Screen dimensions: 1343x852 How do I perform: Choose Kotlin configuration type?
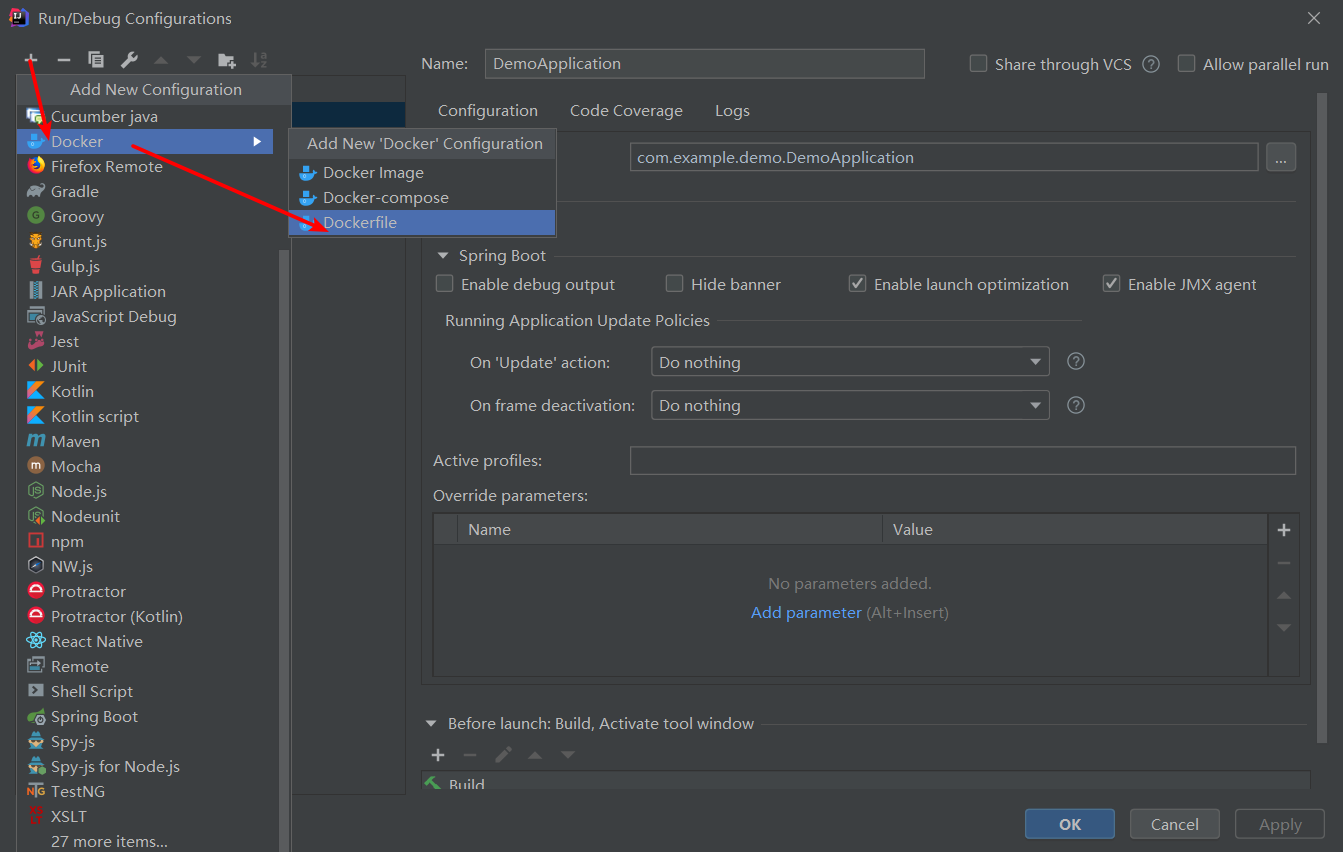click(145, 391)
